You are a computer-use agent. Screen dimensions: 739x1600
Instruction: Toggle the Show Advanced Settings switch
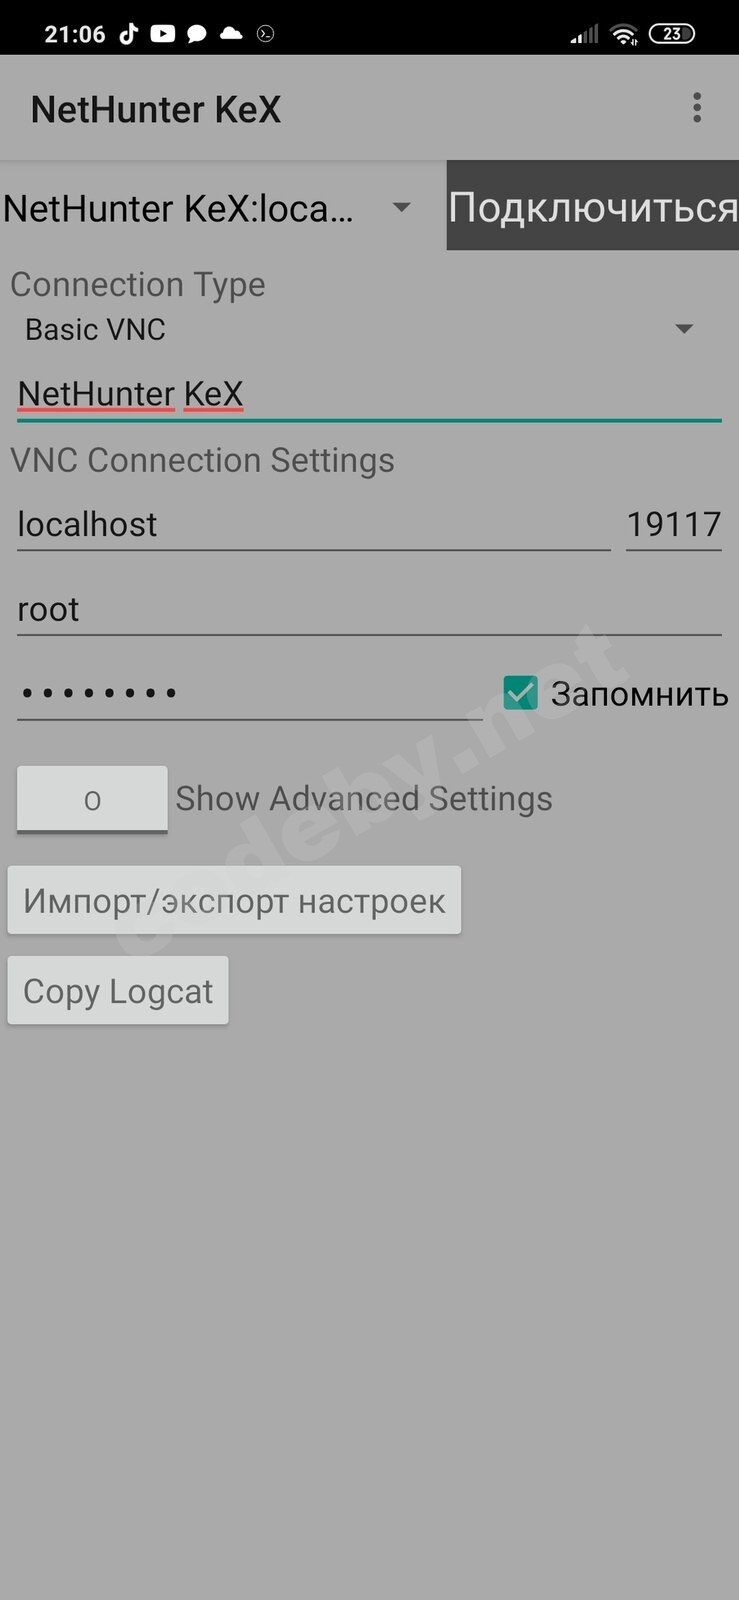click(92, 799)
